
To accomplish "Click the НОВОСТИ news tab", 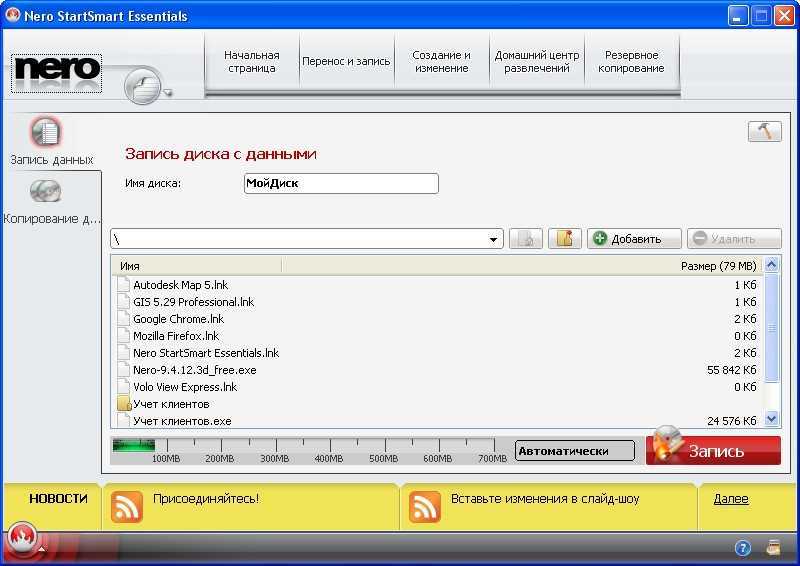I will (x=58, y=499).
